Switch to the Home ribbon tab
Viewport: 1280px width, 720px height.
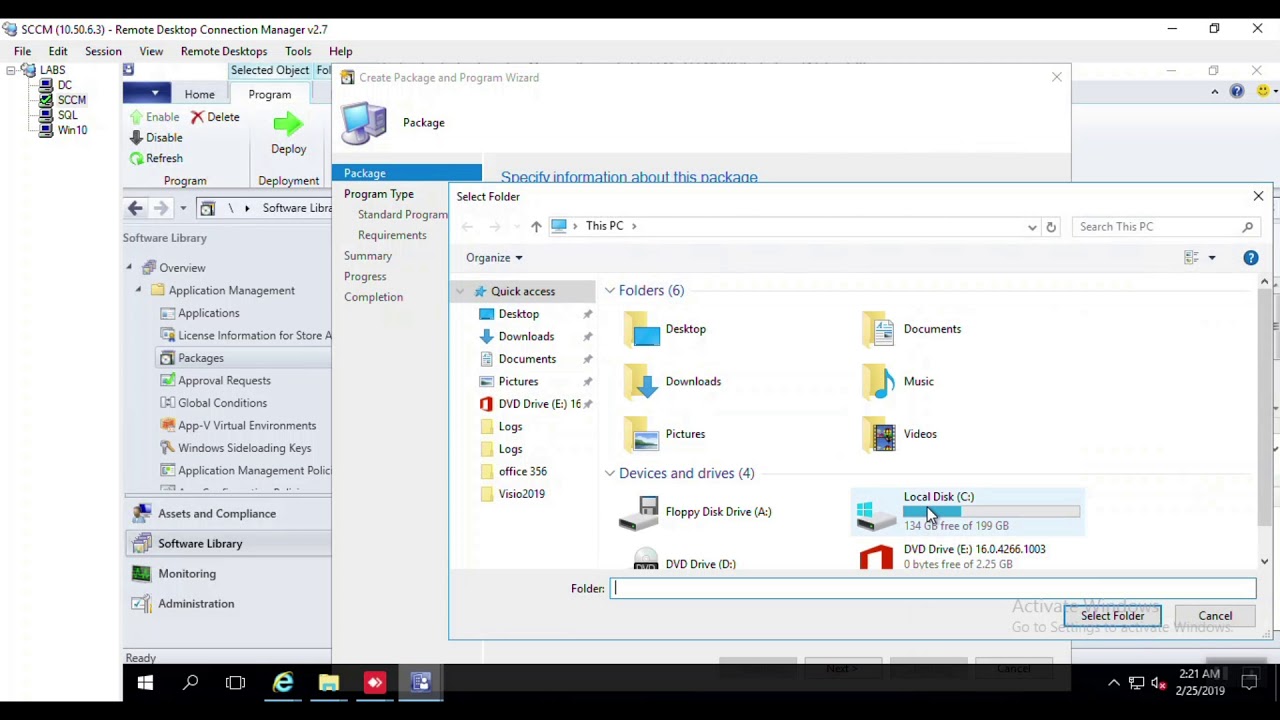(199, 94)
